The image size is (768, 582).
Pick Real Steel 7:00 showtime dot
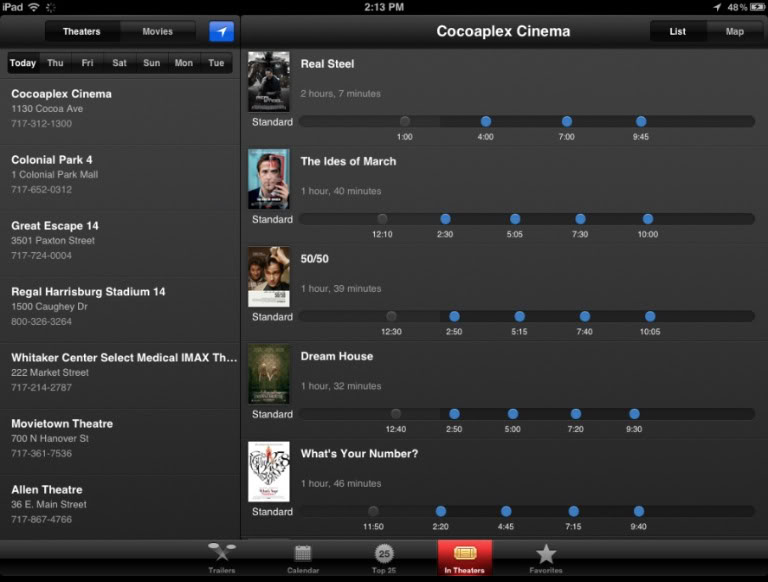tap(567, 121)
